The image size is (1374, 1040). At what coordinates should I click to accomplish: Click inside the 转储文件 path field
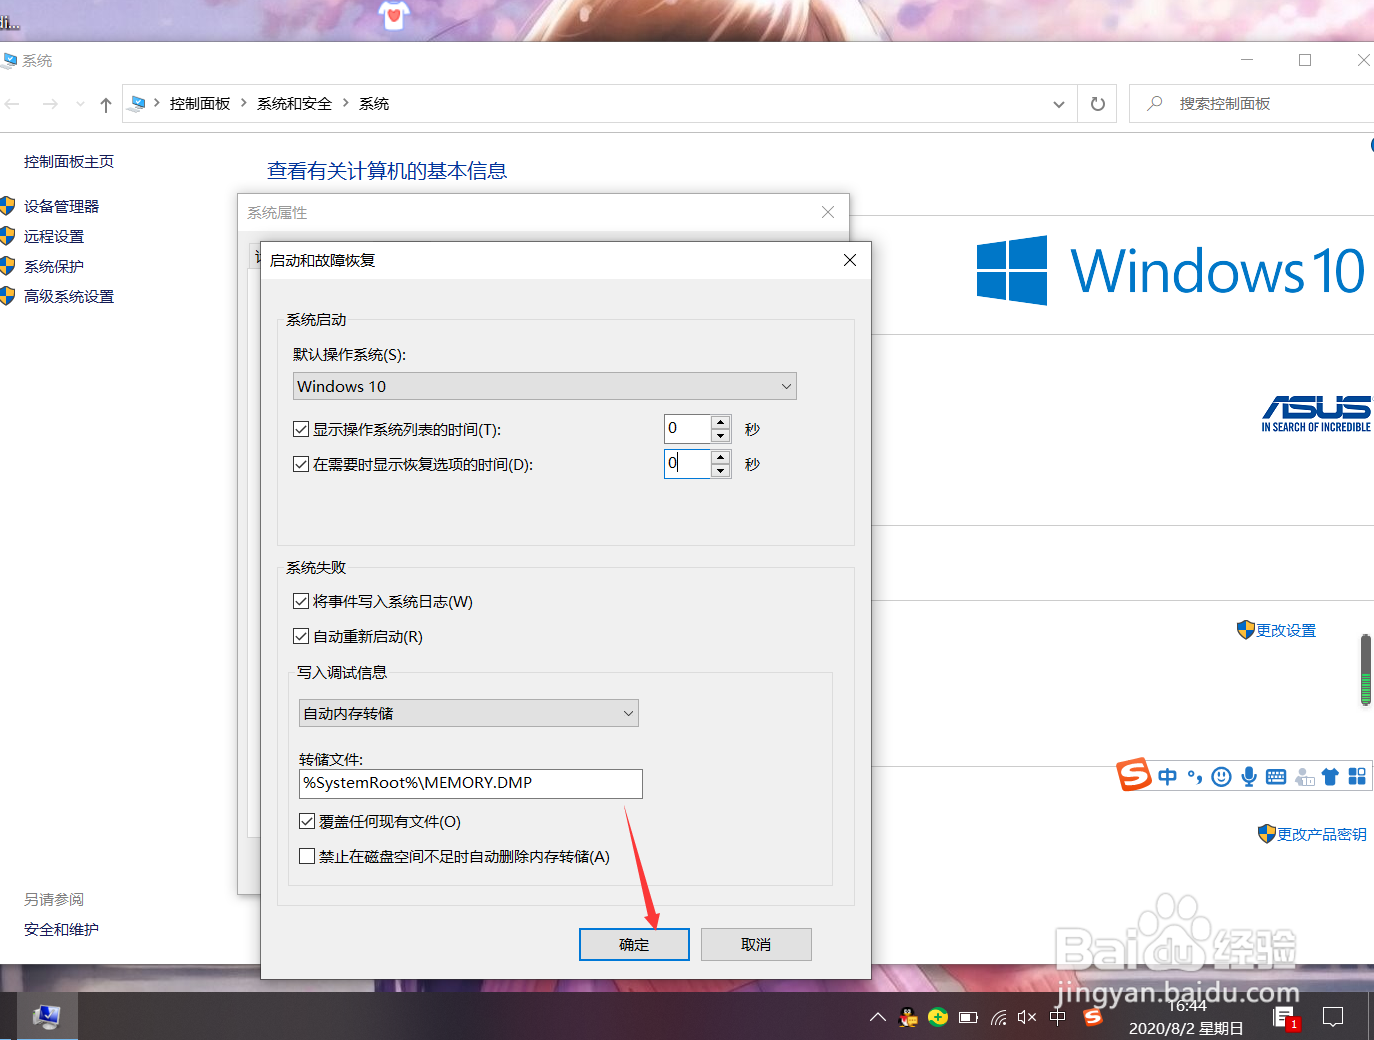point(470,784)
